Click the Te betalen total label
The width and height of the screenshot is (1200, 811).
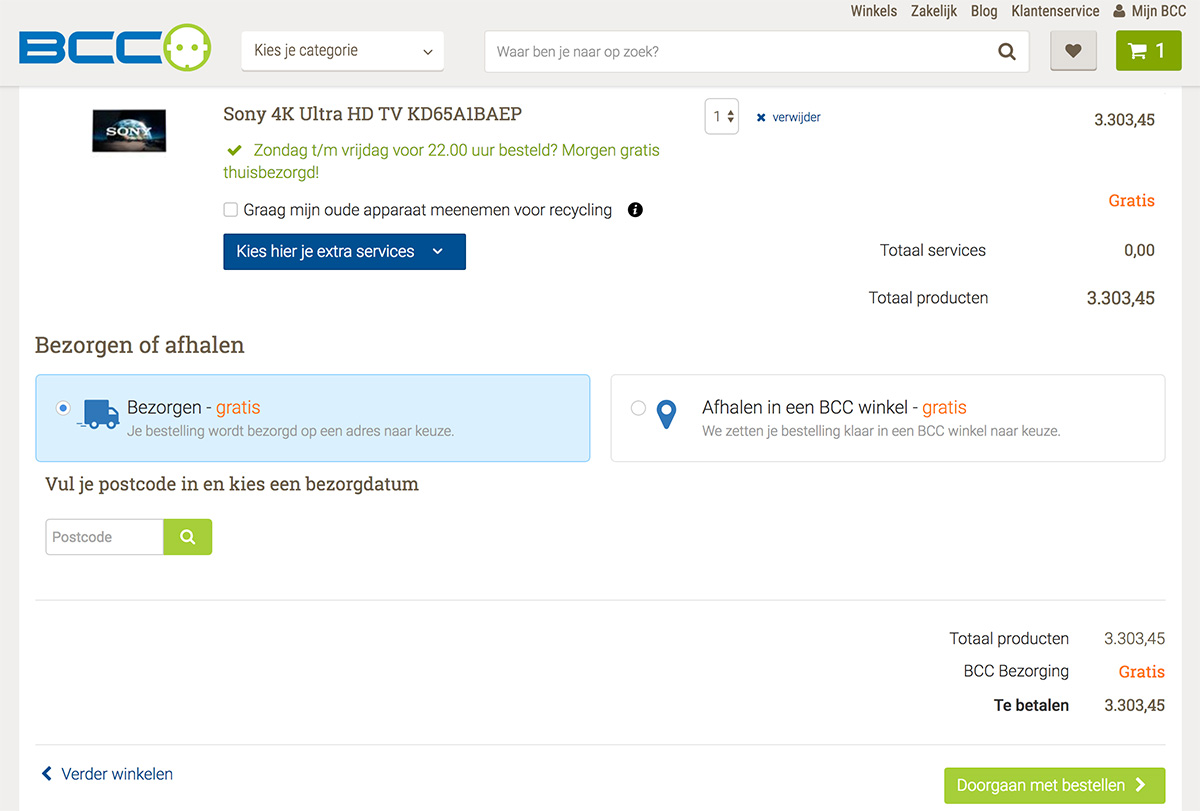[x=1031, y=706]
